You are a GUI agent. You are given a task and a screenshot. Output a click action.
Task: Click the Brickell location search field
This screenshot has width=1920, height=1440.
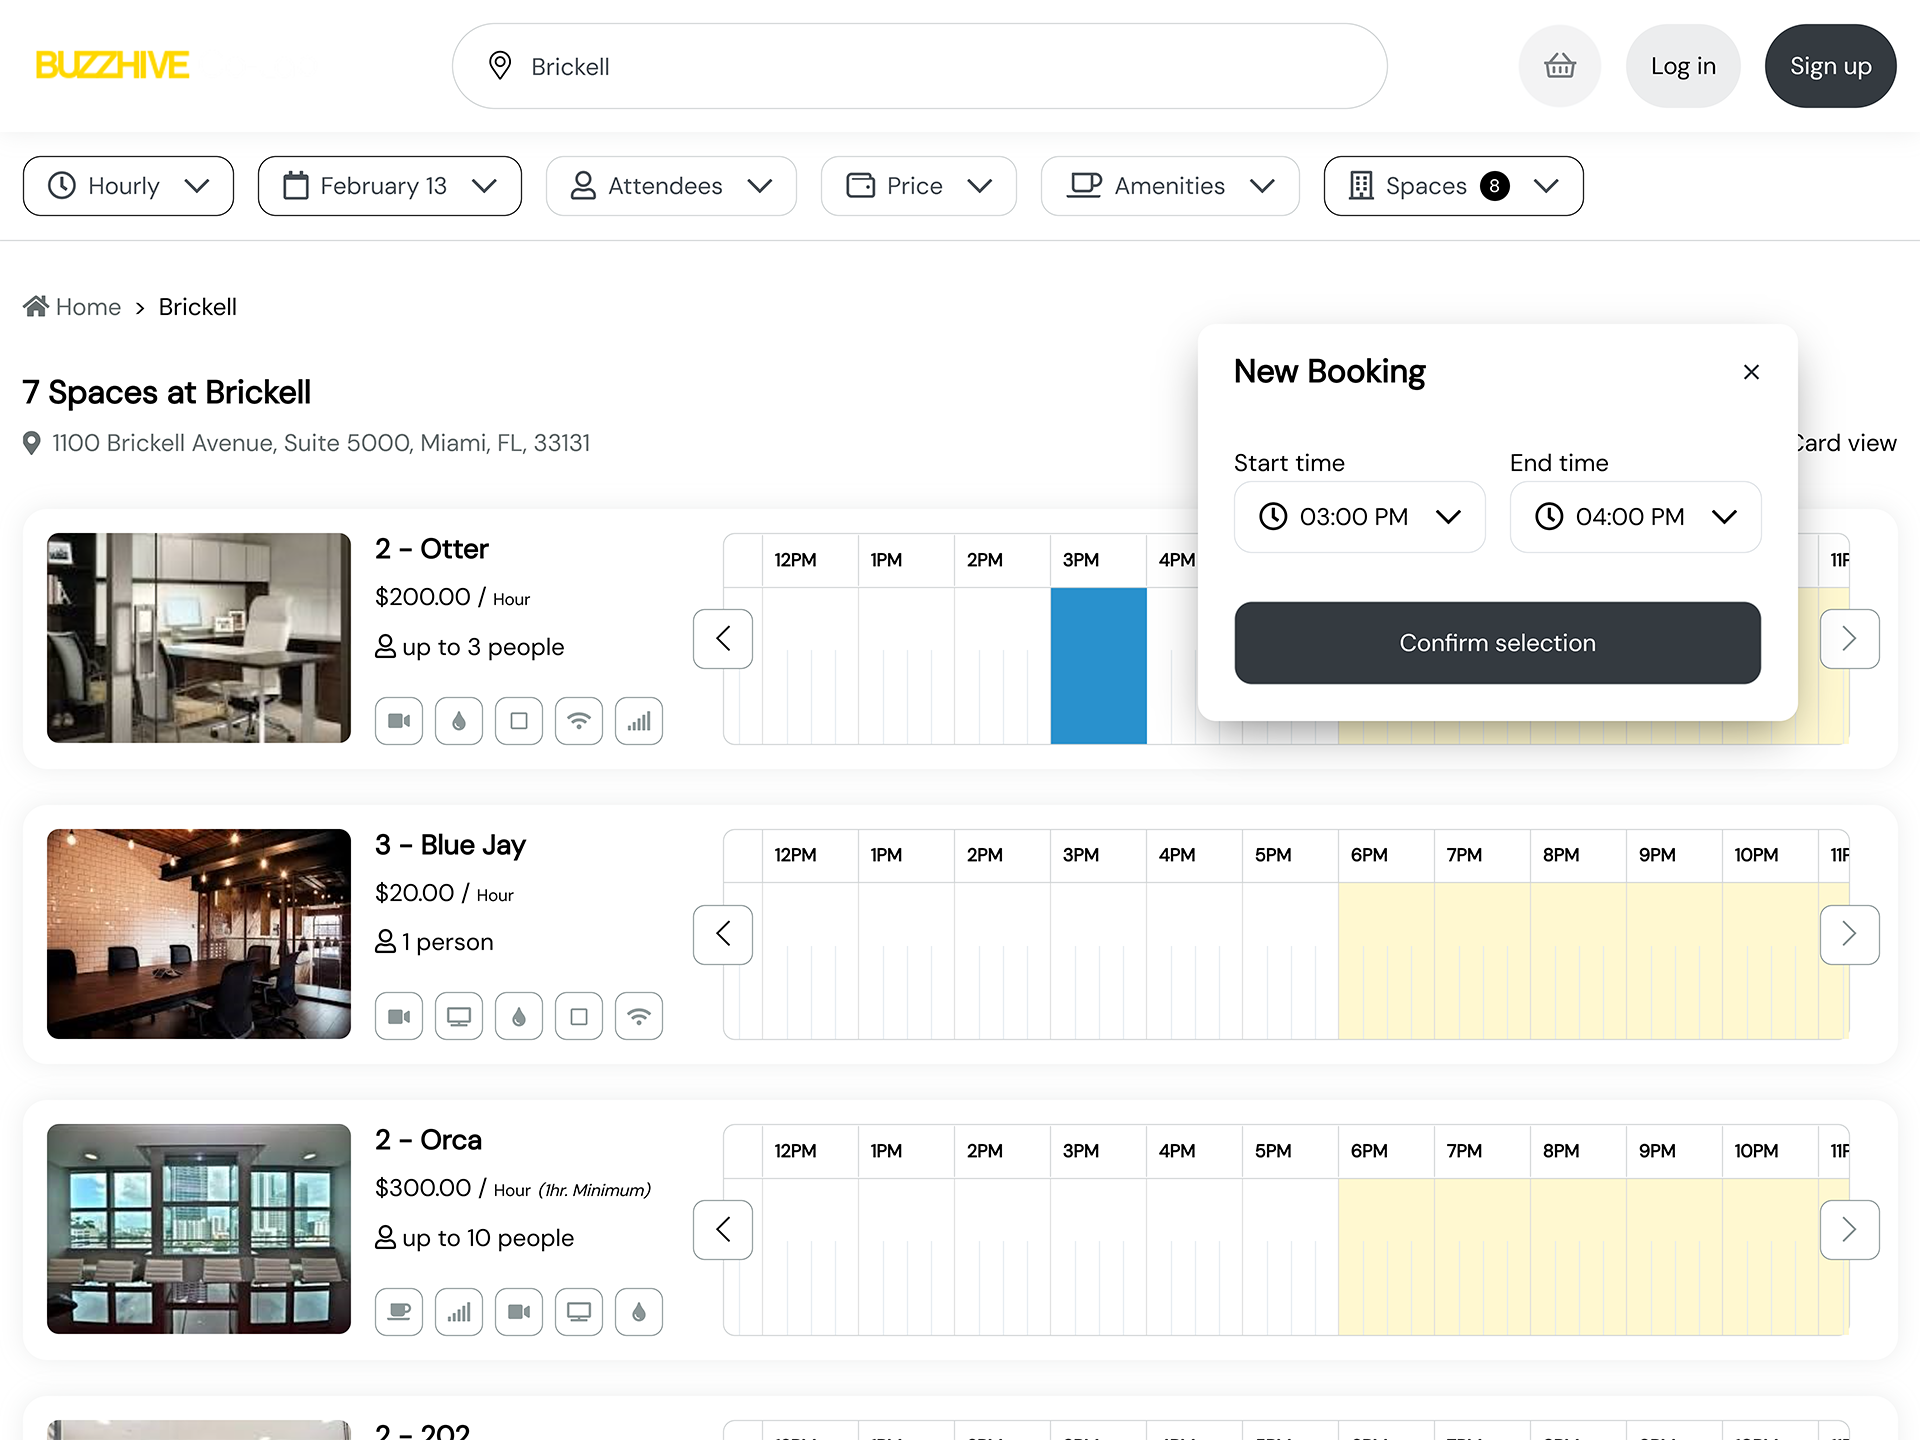click(919, 66)
